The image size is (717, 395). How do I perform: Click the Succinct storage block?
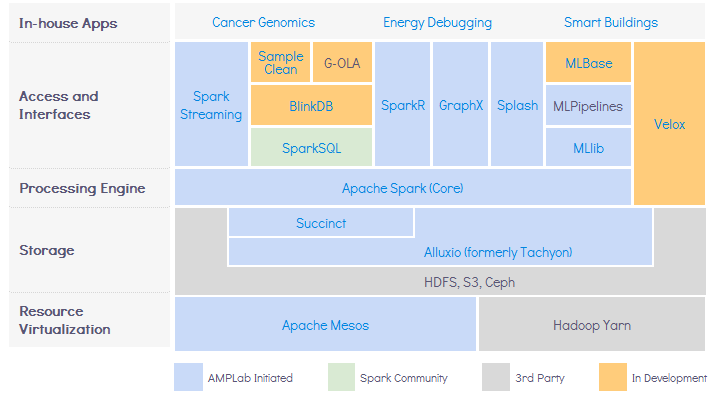(x=321, y=223)
